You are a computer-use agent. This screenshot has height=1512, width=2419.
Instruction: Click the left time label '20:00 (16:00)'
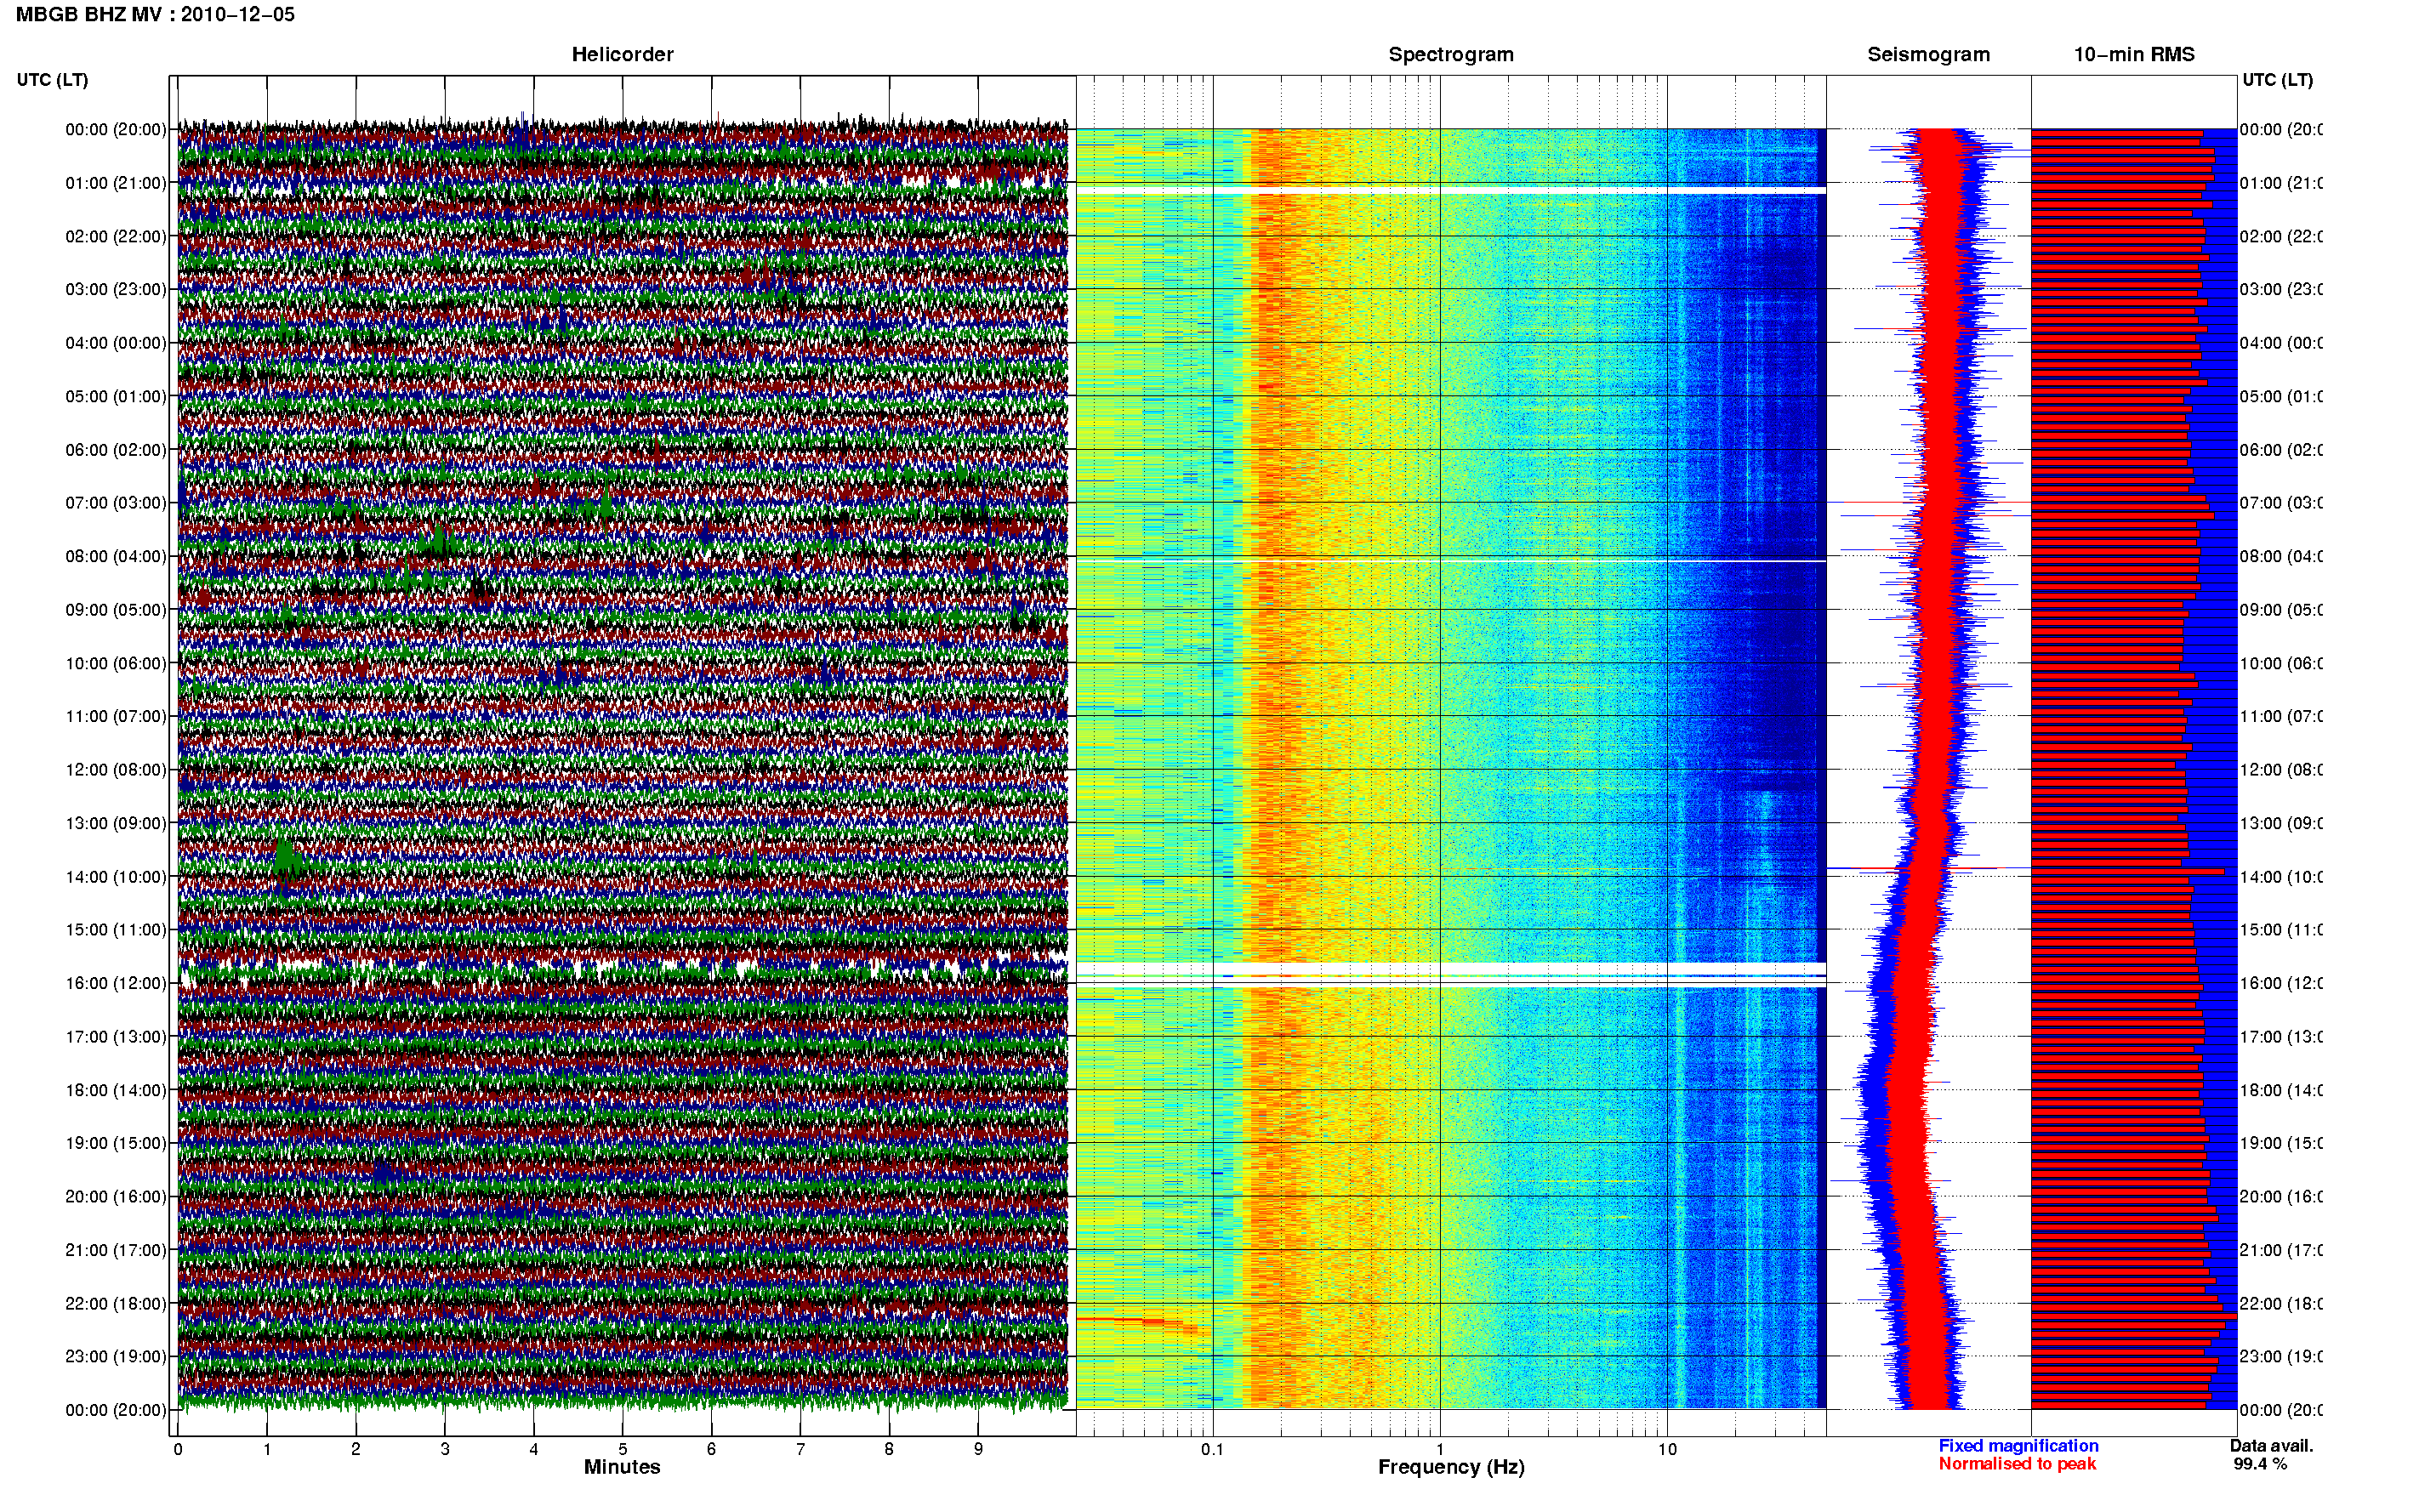coord(116,1197)
